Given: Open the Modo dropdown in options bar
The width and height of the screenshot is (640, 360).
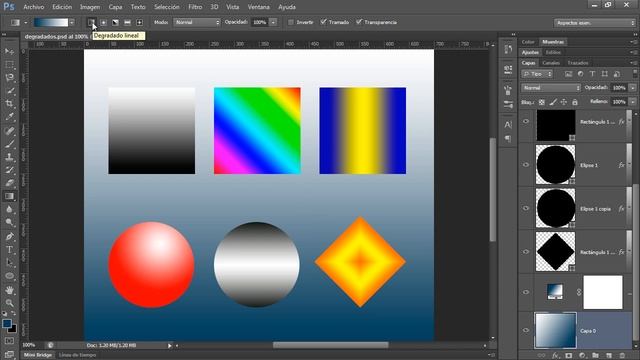Looking at the screenshot, I should click(197, 22).
